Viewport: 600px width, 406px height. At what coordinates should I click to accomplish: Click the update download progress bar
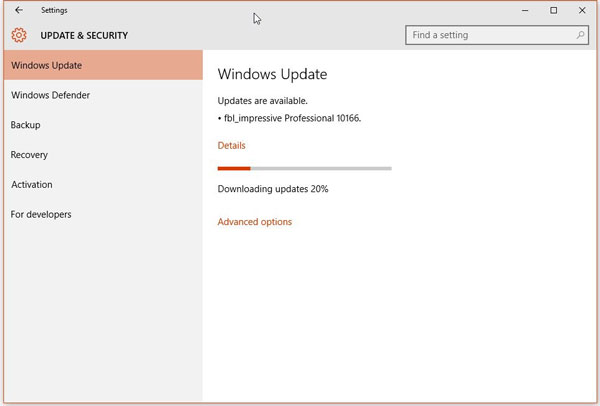pos(305,168)
